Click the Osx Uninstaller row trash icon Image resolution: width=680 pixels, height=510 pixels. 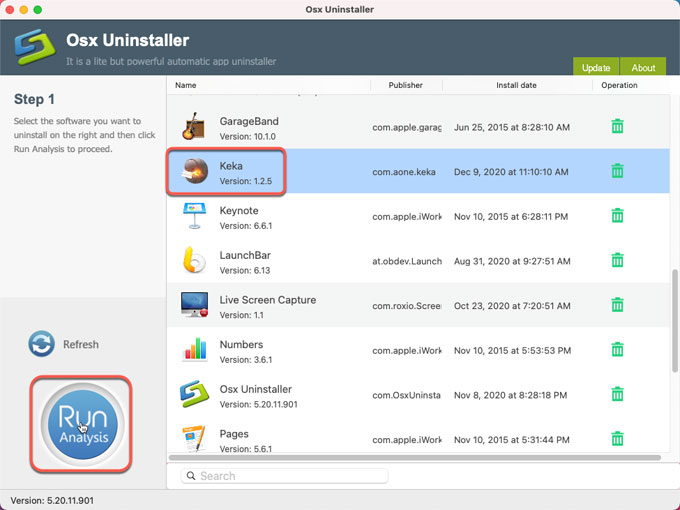click(x=617, y=394)
